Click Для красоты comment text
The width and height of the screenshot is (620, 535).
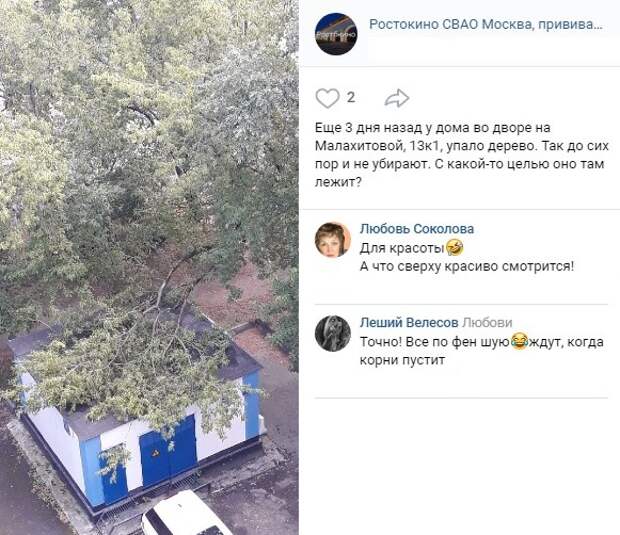click(x=402, y=248)
